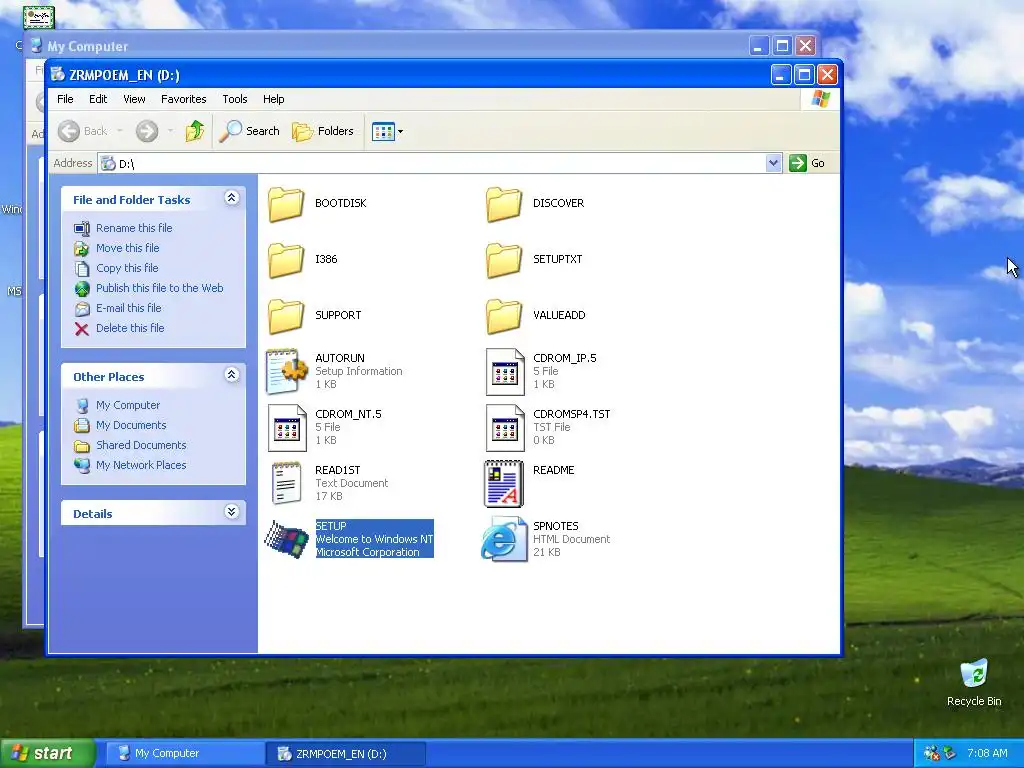Viewport: 1024px width, 768px height.
Task: Click Copy this file
Action: (127, 268)
